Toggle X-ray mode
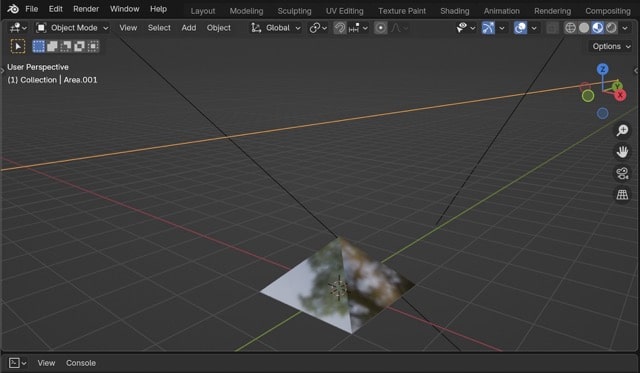This screenshot has height=373, width=640. point(552,28)
